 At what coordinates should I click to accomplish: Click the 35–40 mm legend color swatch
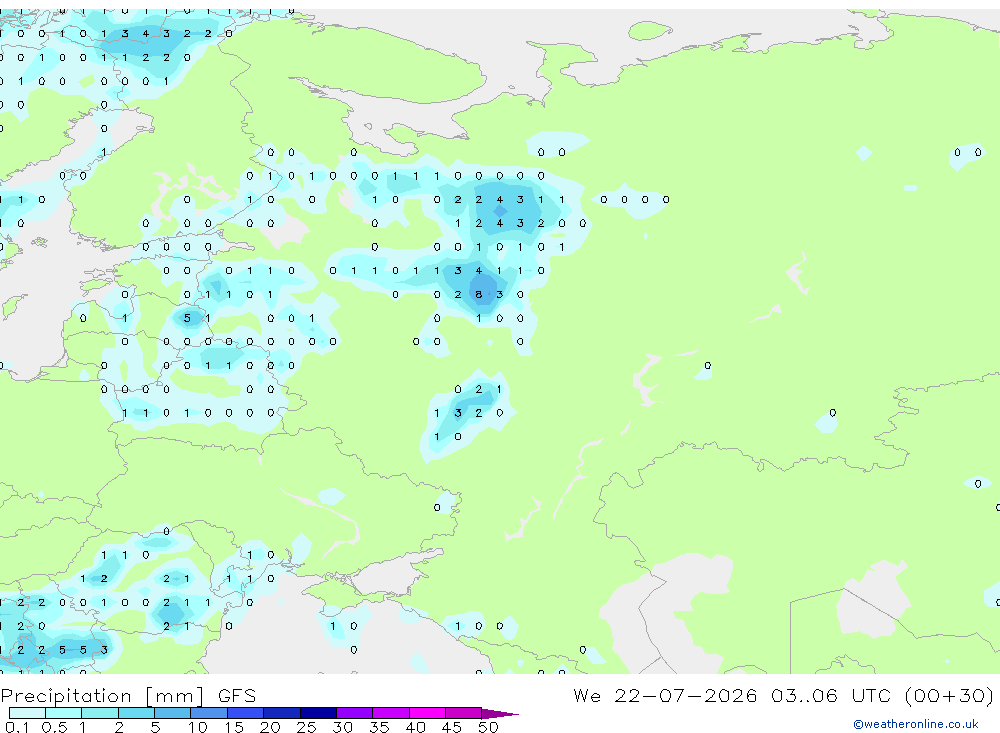pos(390,713)
